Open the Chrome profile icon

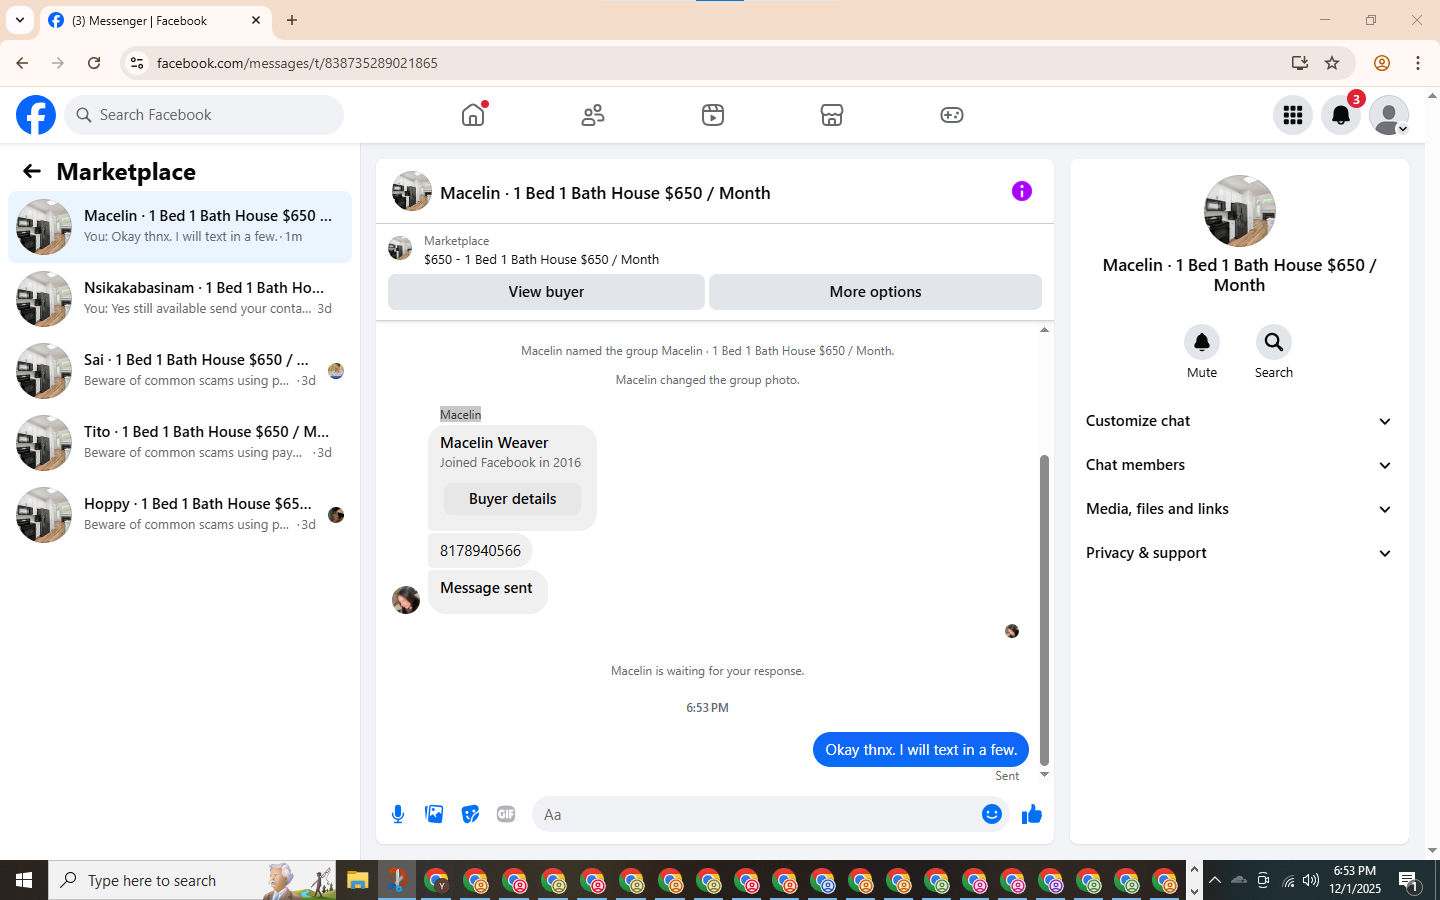[1382, 63]
